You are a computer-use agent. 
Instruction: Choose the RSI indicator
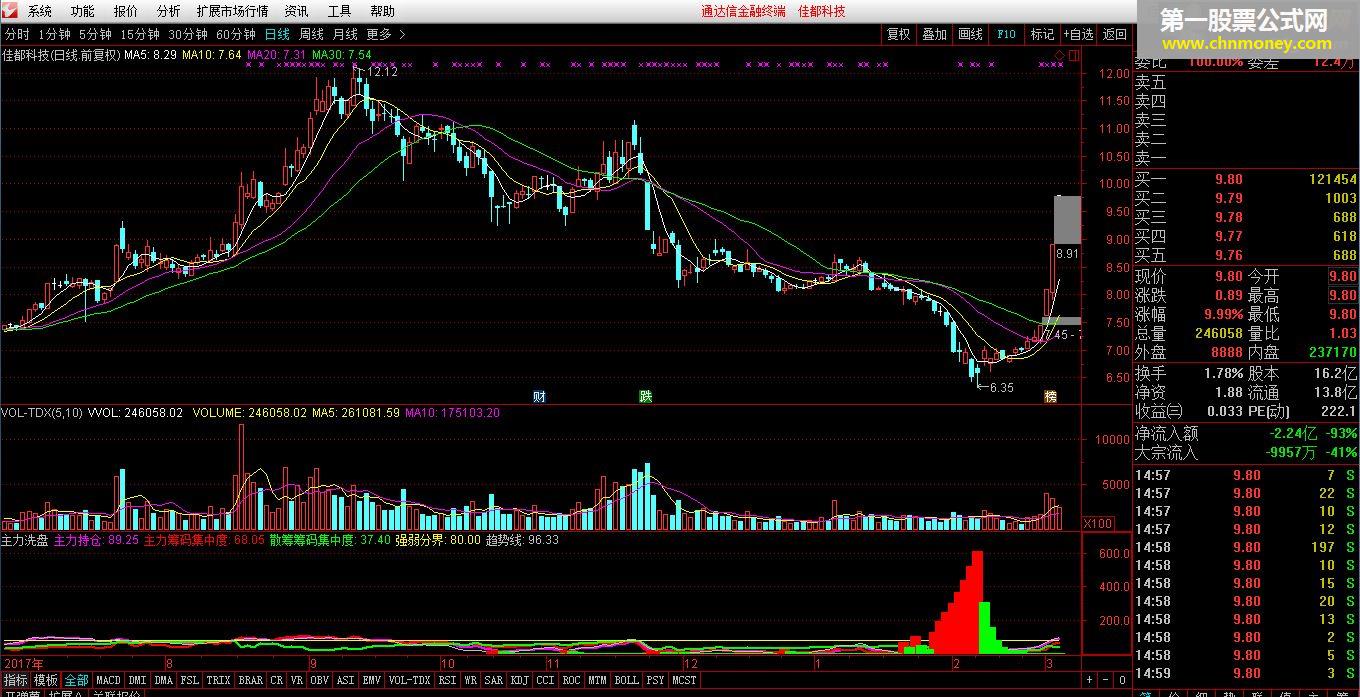tap(448, 681)
